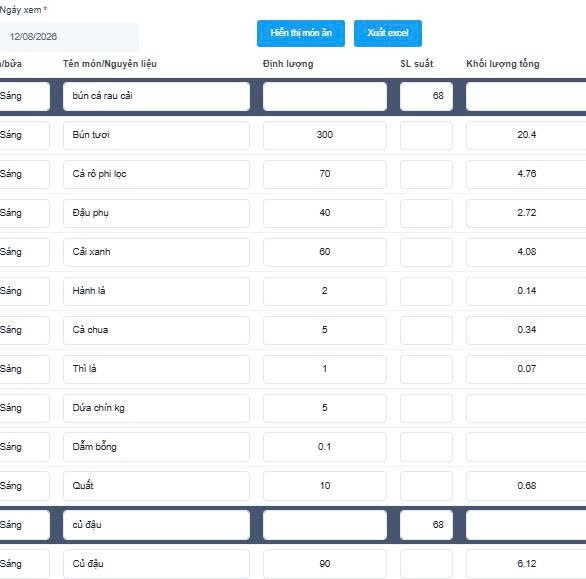Select the 'Tên món/Nguyên liệu' column header
The image size is (586, 579).
pyautogui.click(x=110, y=64)
